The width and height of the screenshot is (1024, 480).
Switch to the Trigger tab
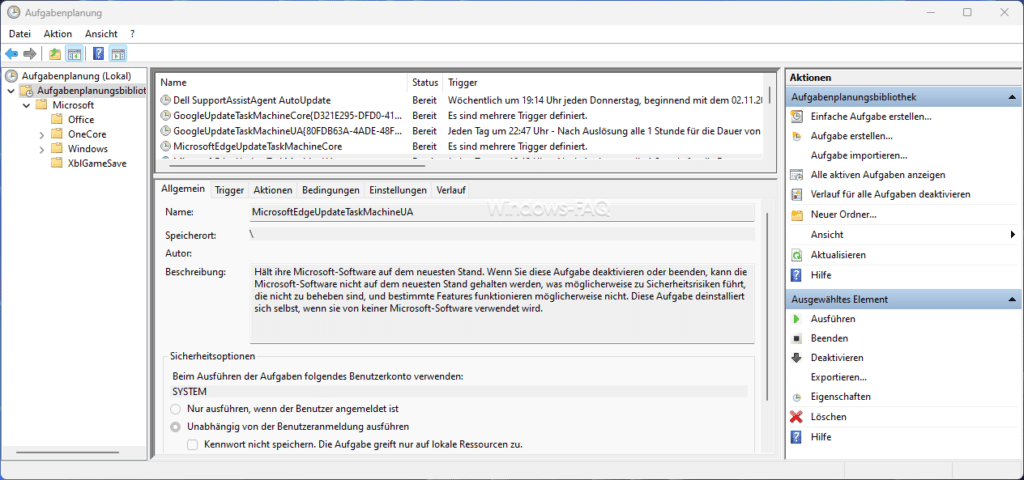point(229,190)
